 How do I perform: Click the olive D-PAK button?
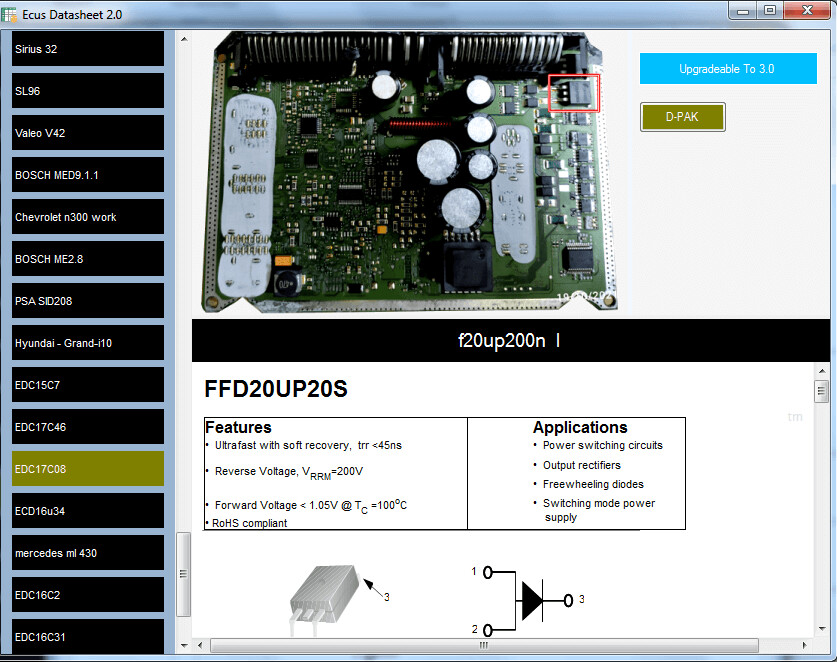682,117
